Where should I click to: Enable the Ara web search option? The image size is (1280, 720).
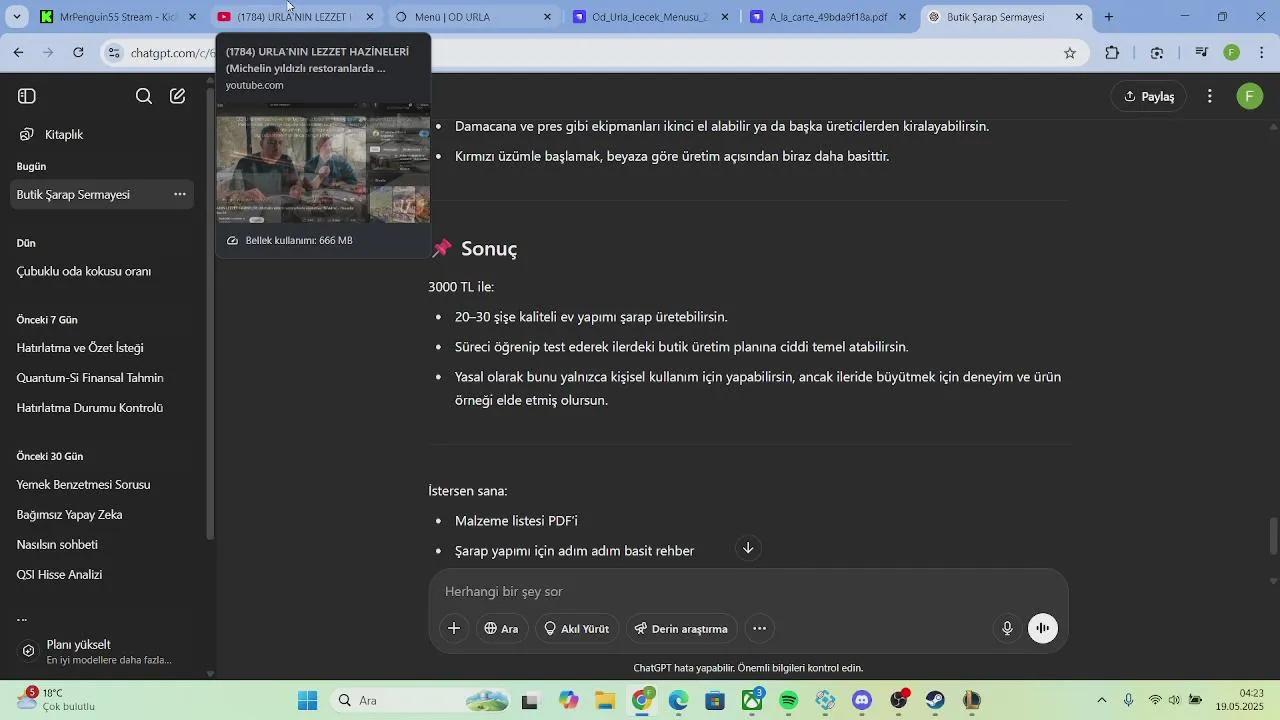tap(501, 628)
